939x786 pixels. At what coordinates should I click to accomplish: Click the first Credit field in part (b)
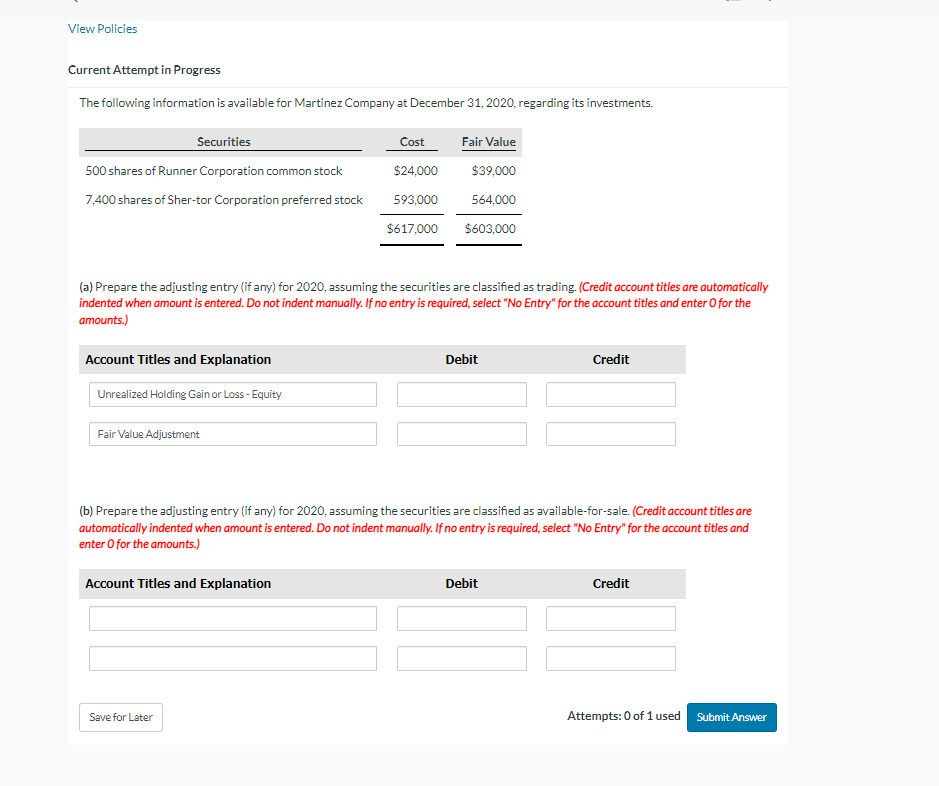pyautogui.click(x=610, y=618)
